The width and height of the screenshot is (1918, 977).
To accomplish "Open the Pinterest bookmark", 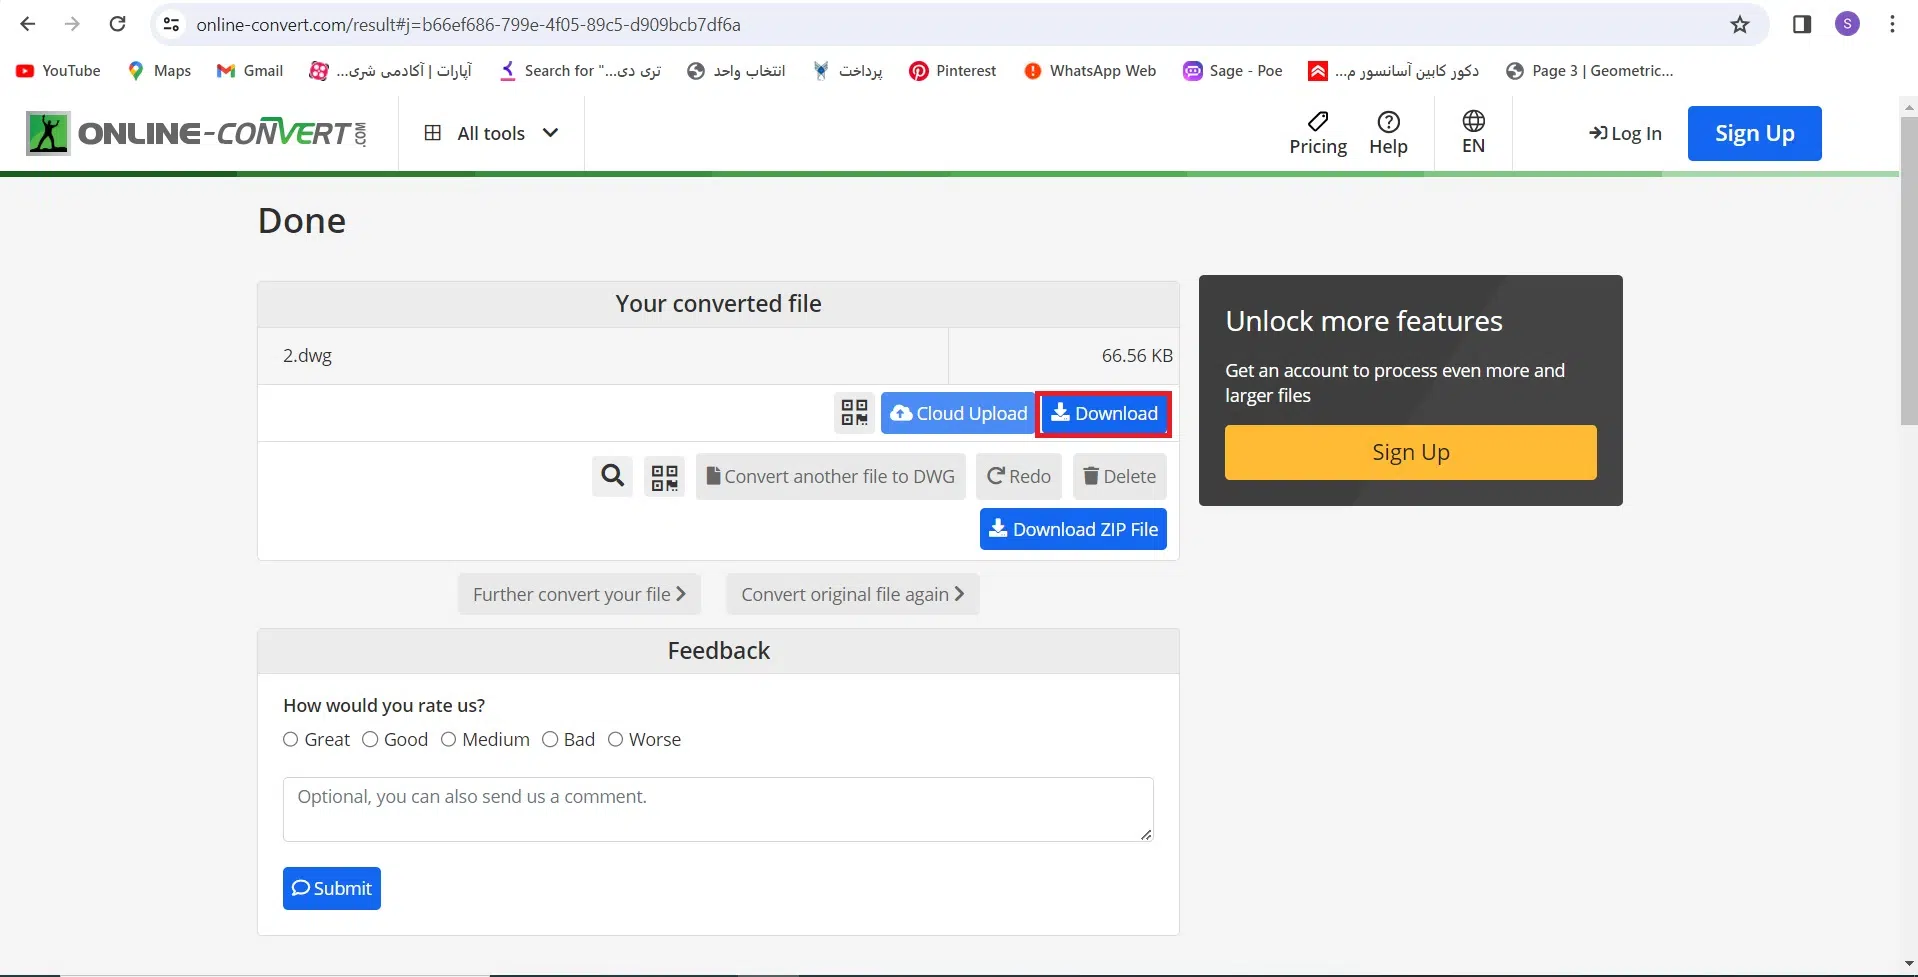I will (952, 71).
